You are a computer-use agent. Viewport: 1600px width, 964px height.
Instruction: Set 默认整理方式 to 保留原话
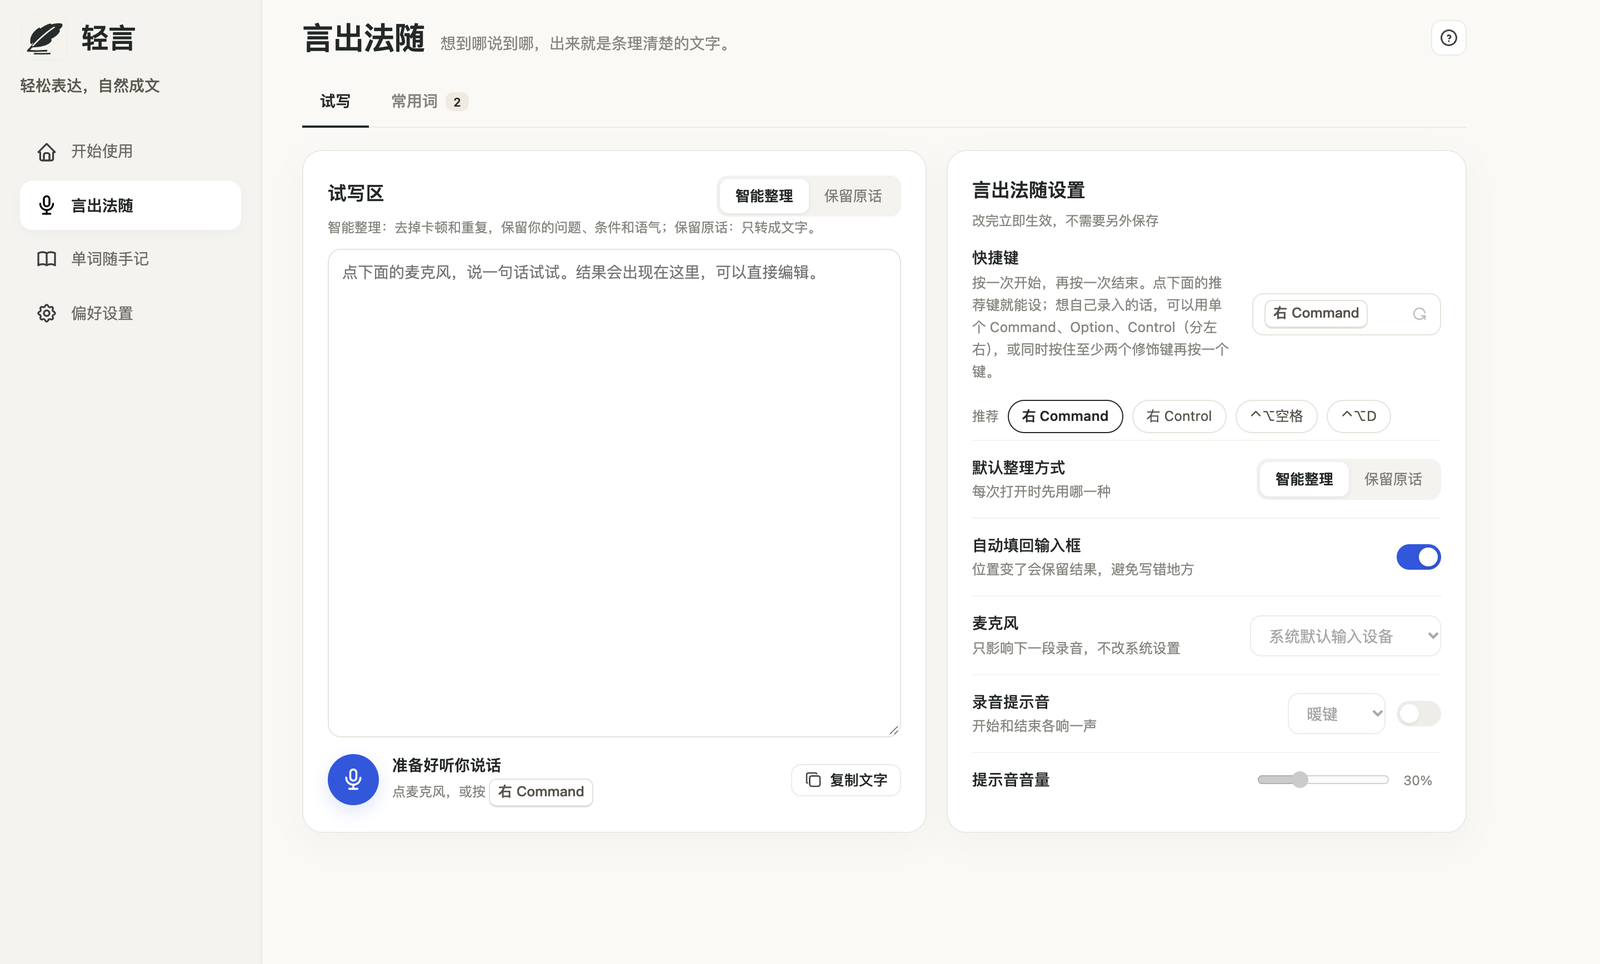(x=1393, y=479)
